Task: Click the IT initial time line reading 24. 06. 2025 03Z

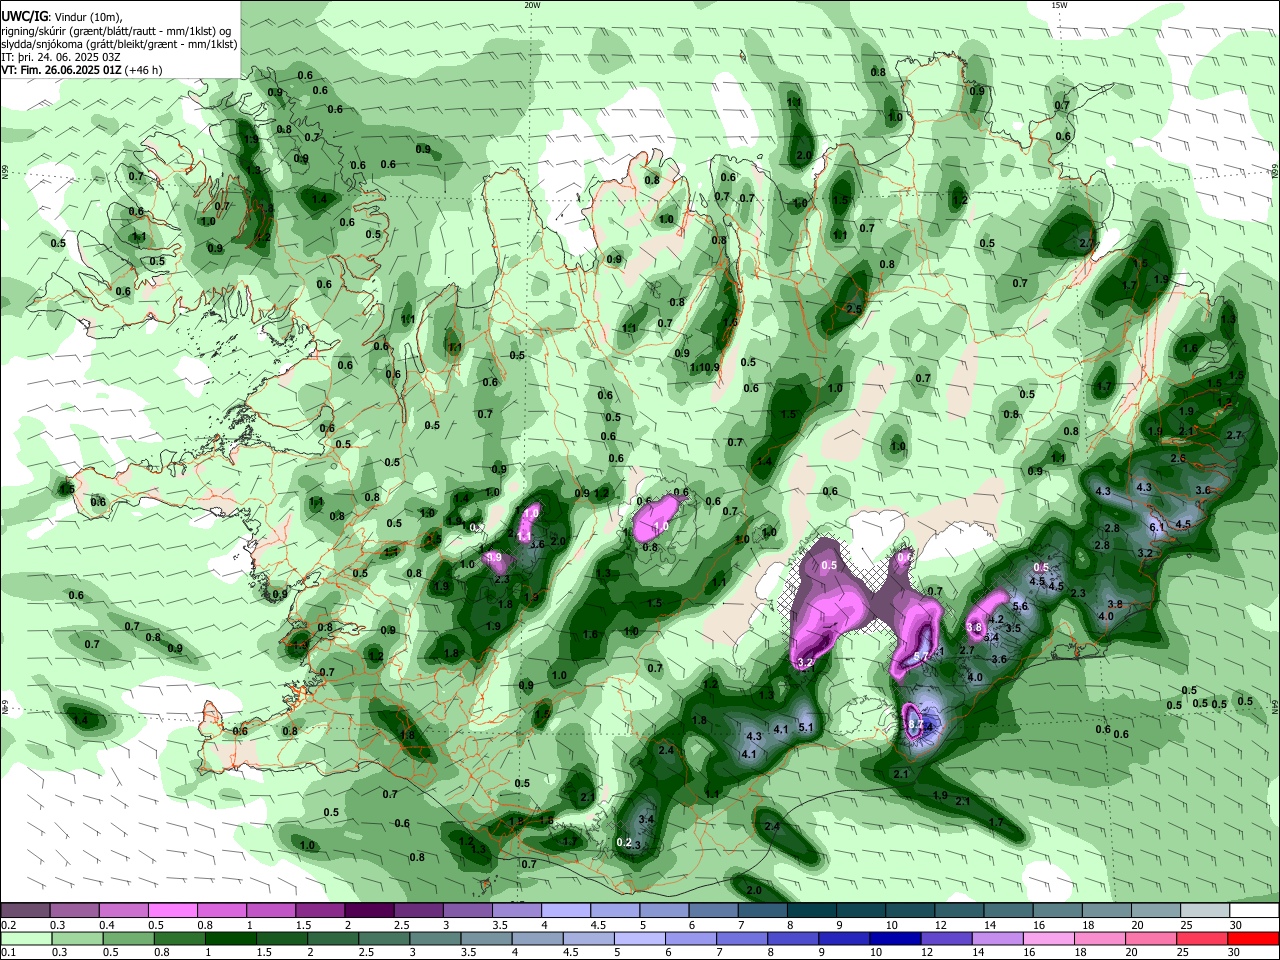Action: 62,57
